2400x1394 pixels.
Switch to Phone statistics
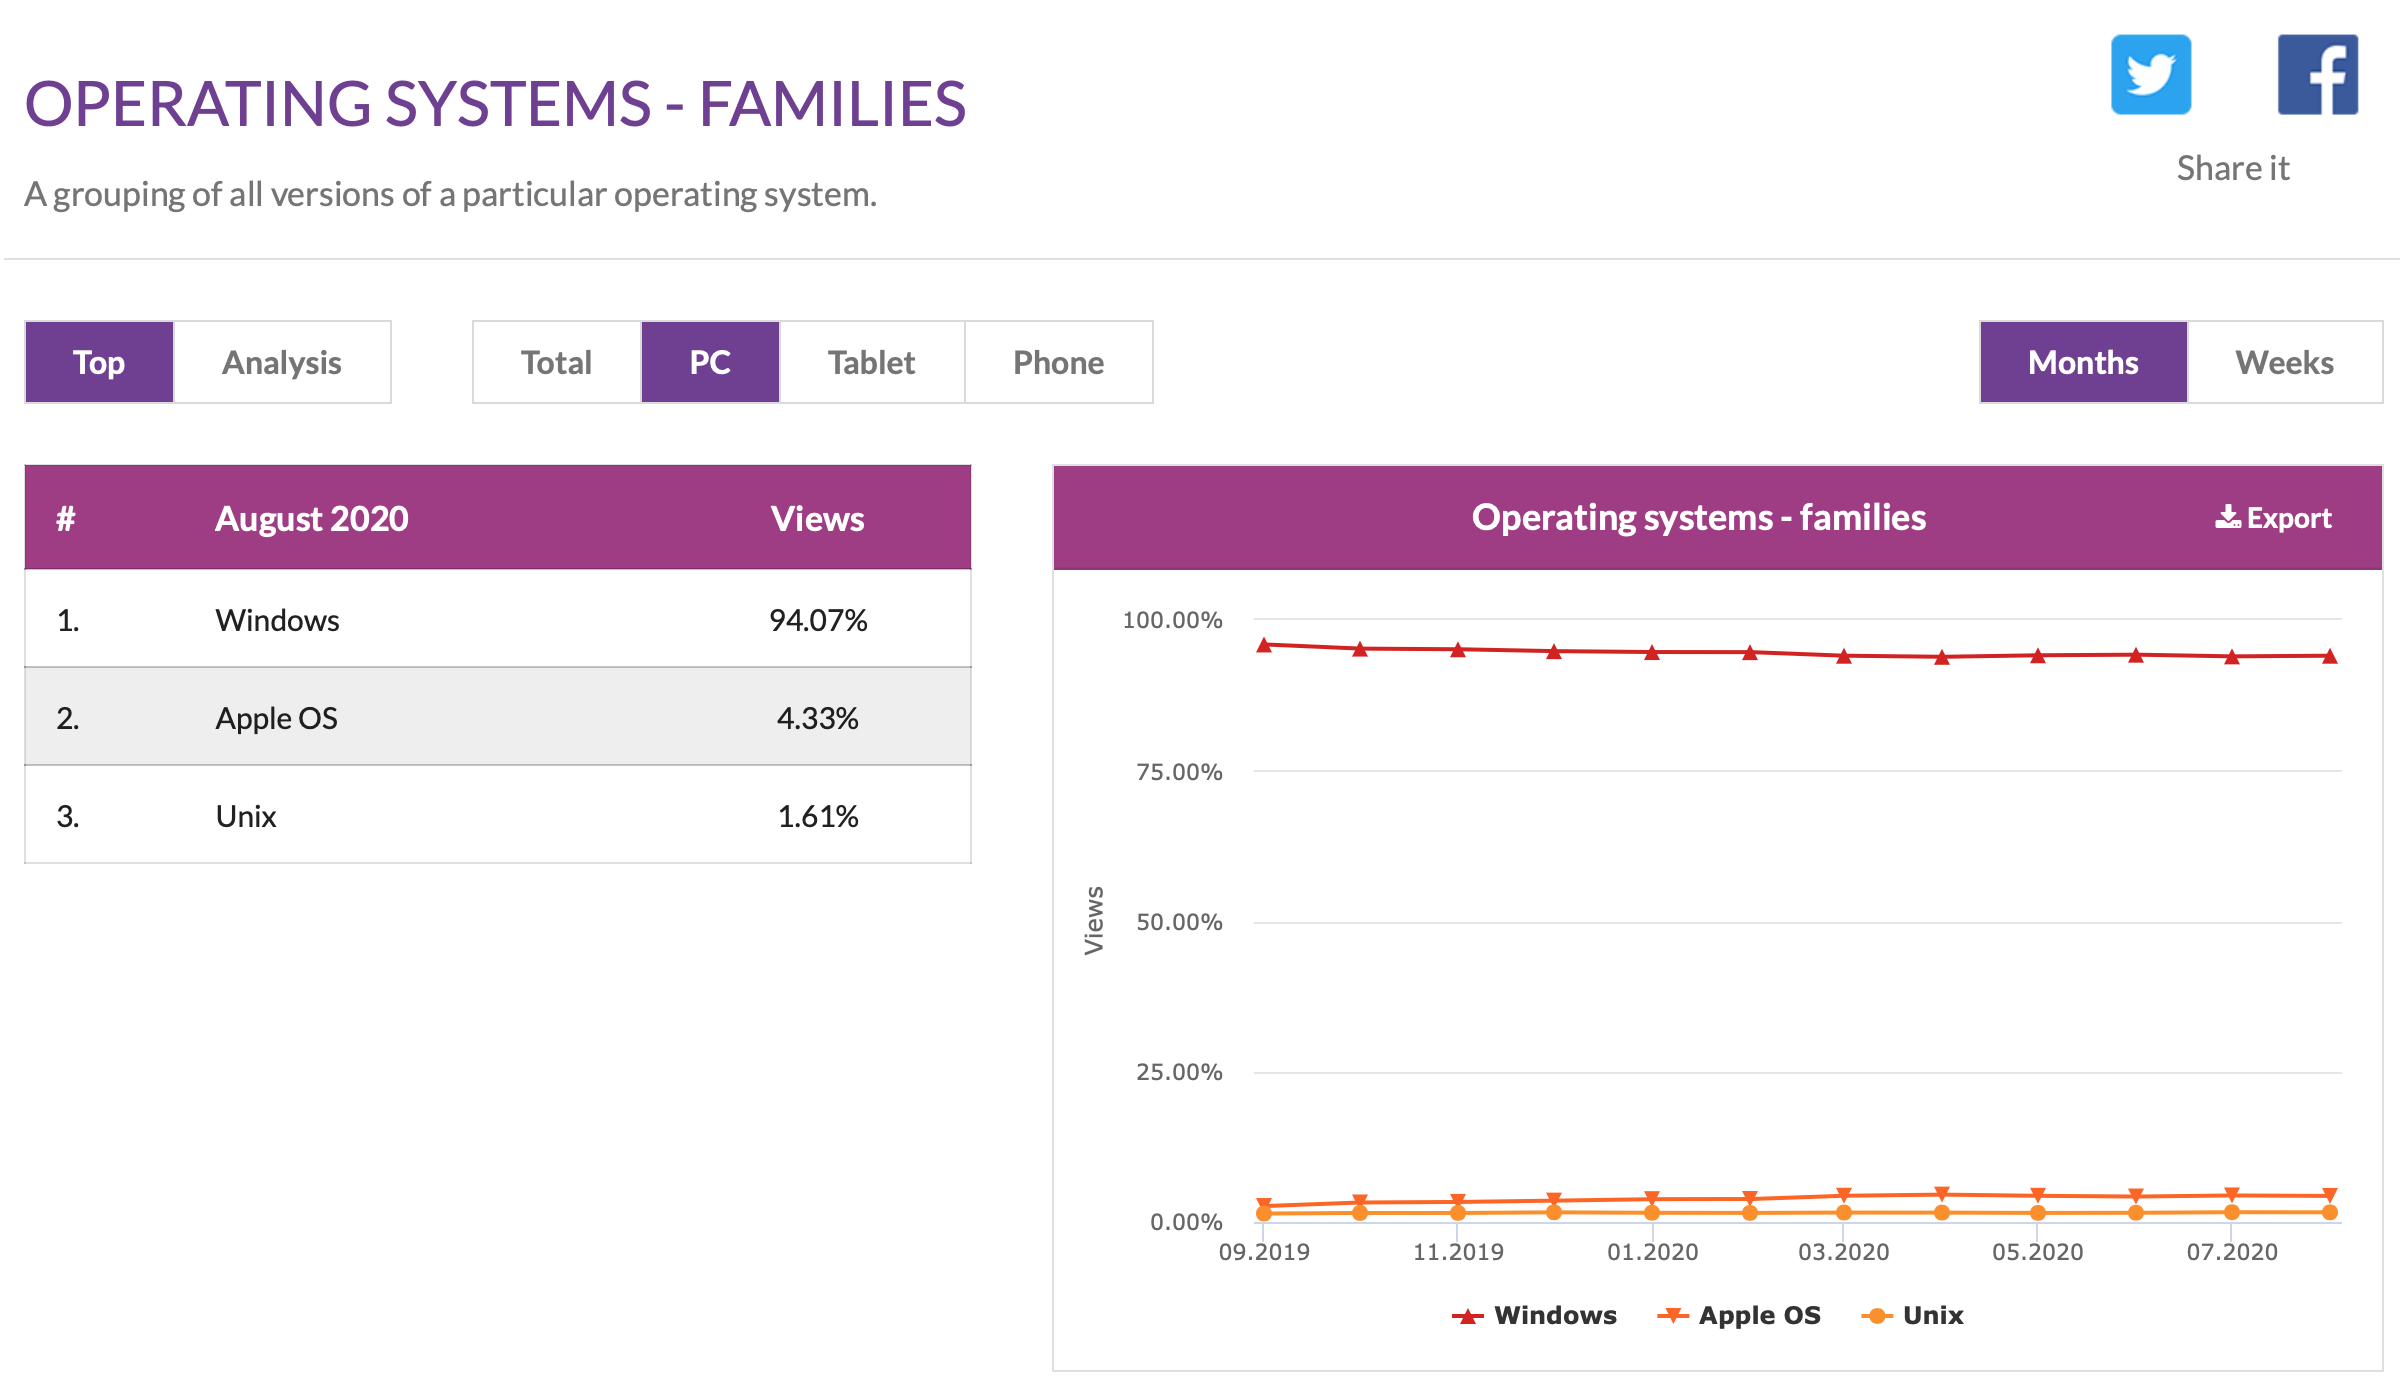point(1058,362)
